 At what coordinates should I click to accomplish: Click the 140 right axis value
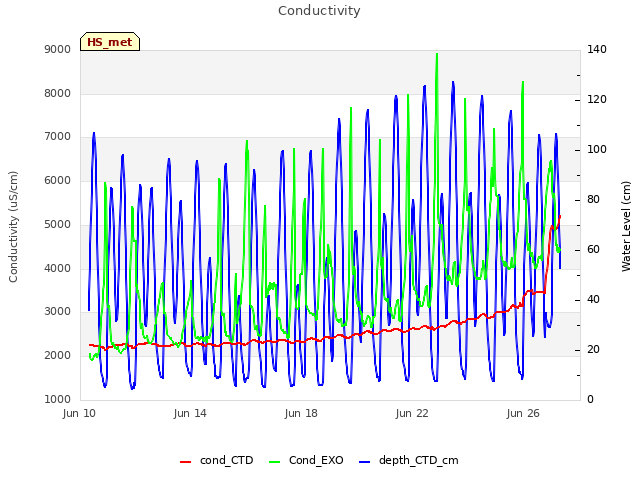click(x=597, y=50)
